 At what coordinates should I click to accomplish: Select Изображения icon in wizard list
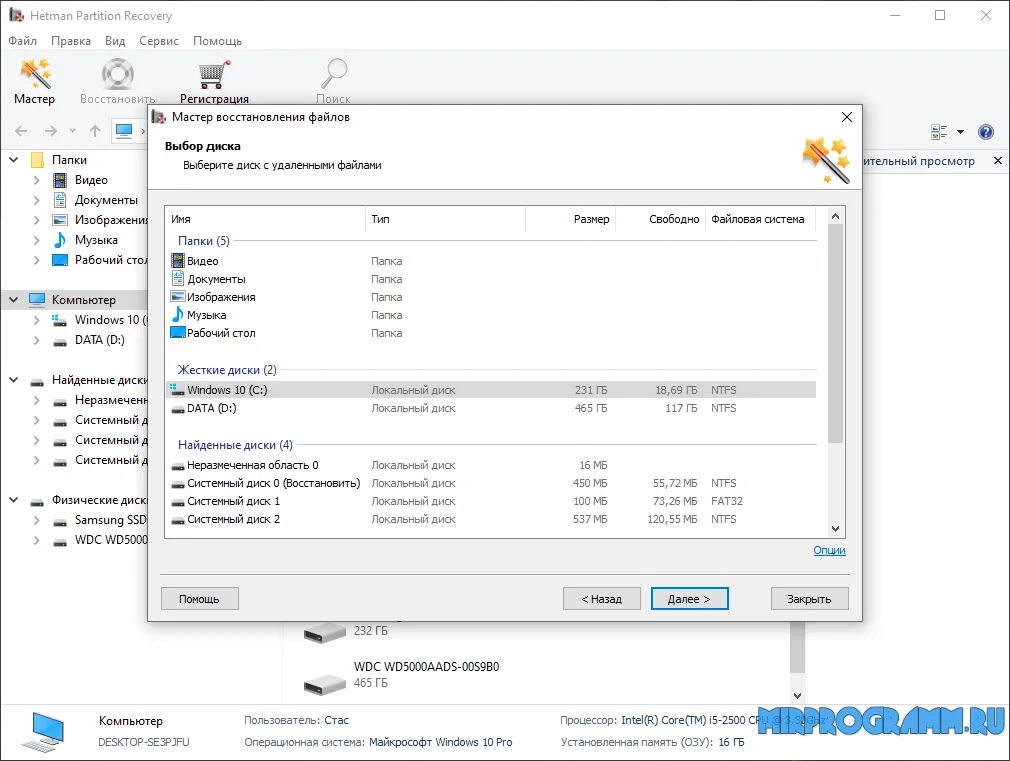pyautogui.click(x=178, y=296)
